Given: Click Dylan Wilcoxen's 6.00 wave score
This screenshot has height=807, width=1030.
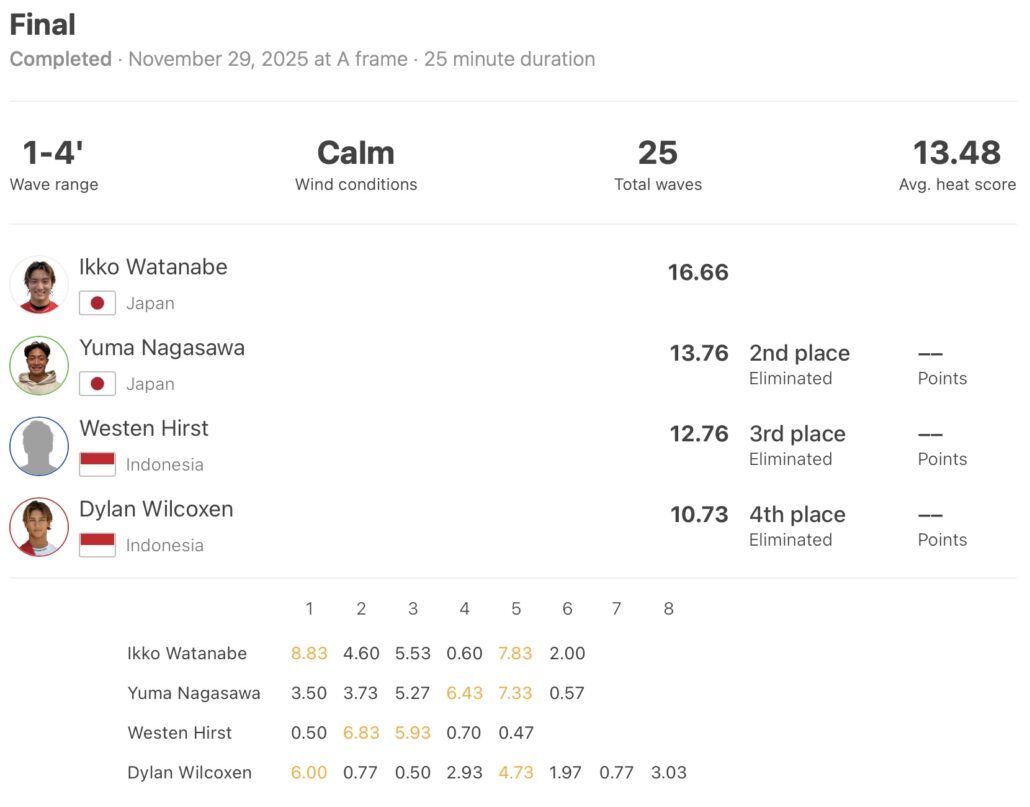Looking at the screenshot, I should (309, 773).
